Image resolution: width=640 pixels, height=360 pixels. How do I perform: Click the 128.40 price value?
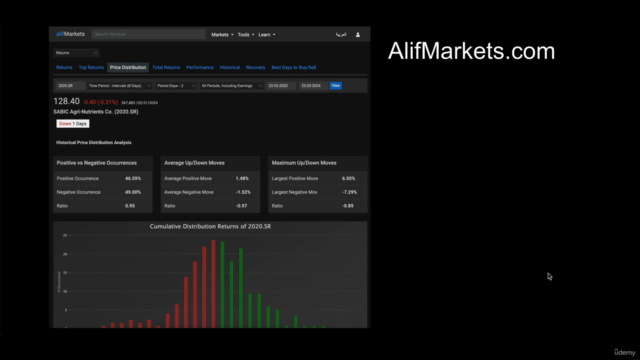click(x=67, y=101)
